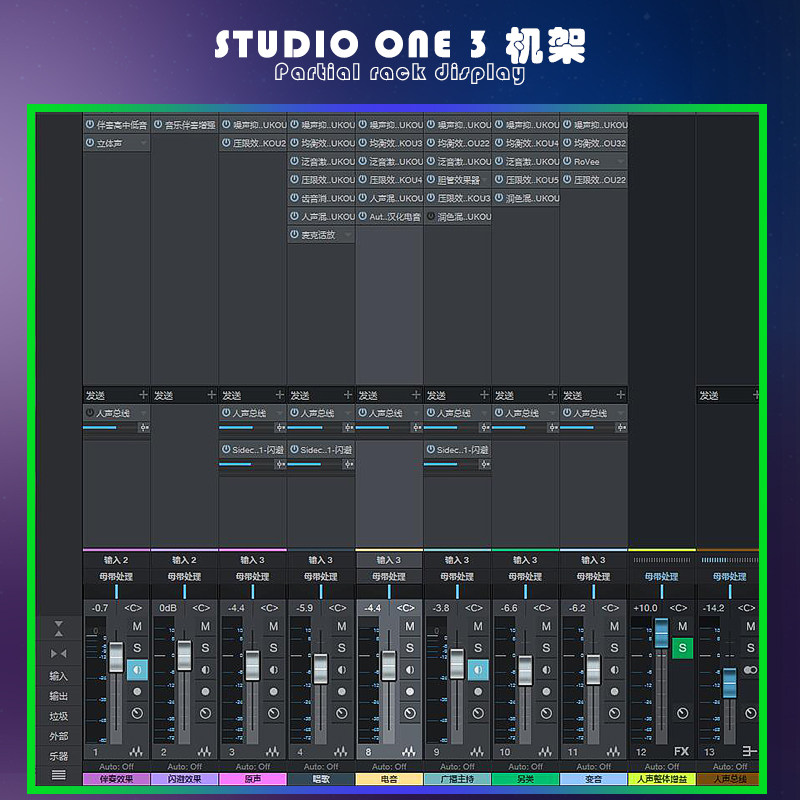Screen dimensions: 800x800
Task: Arm record on 闪避效果 channel
Action: point(205,691)
